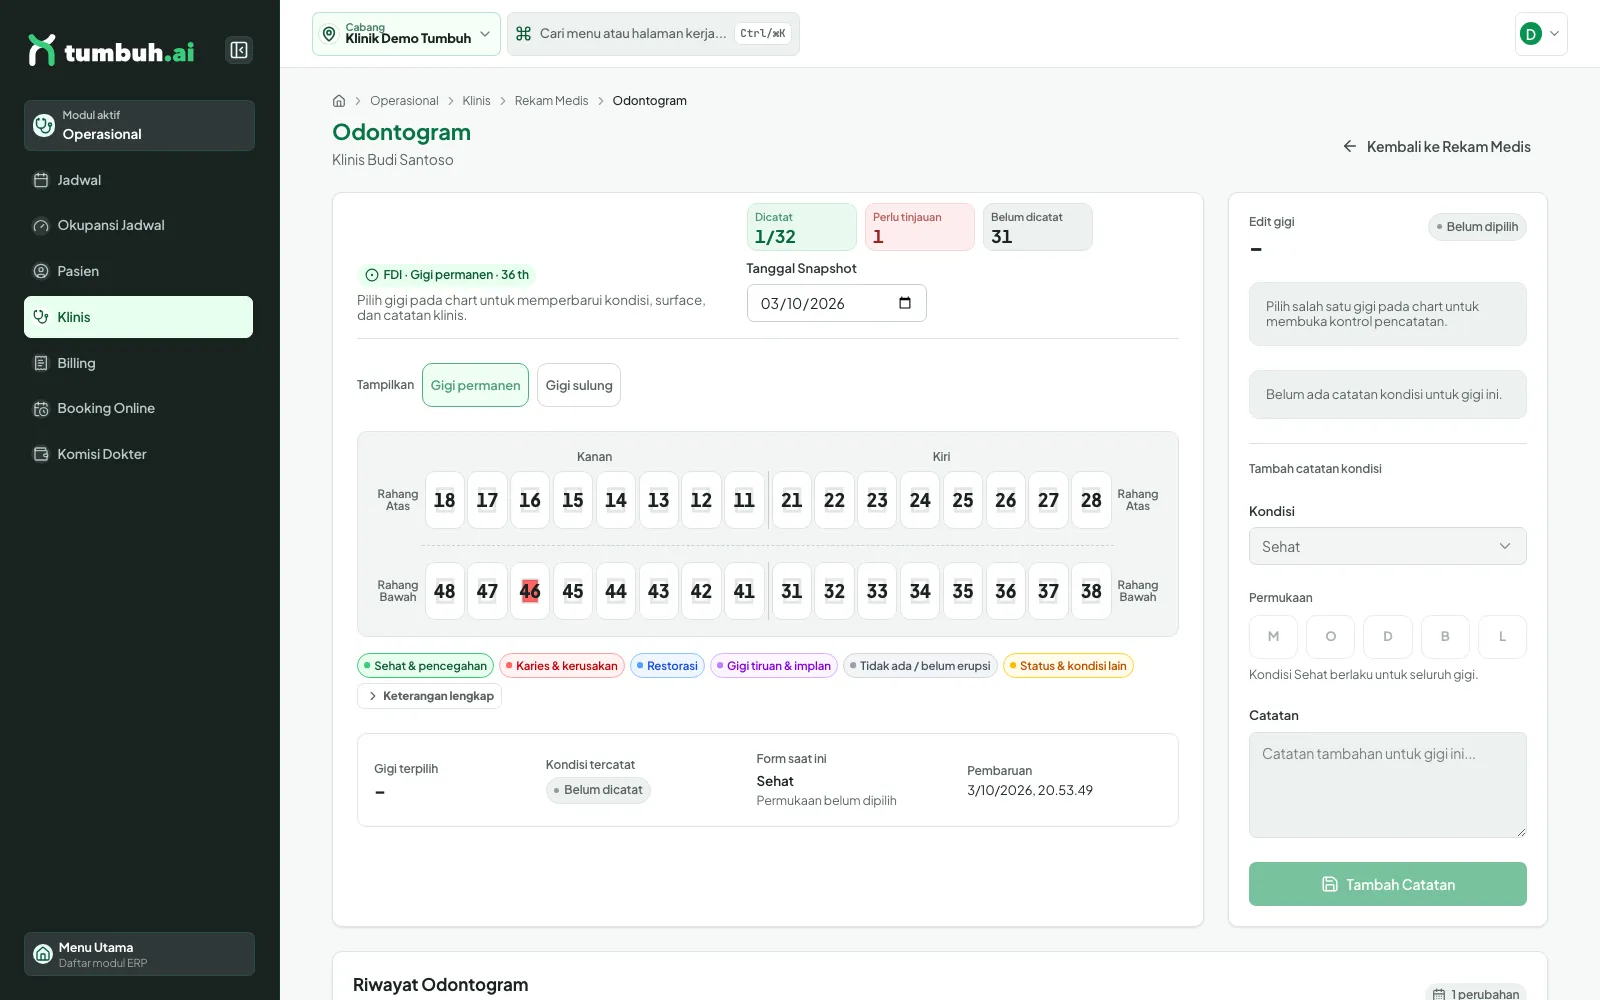Click the 1 perubahan badge
This screenshot has width=1600, height=1000.
tap(1475, 994)
